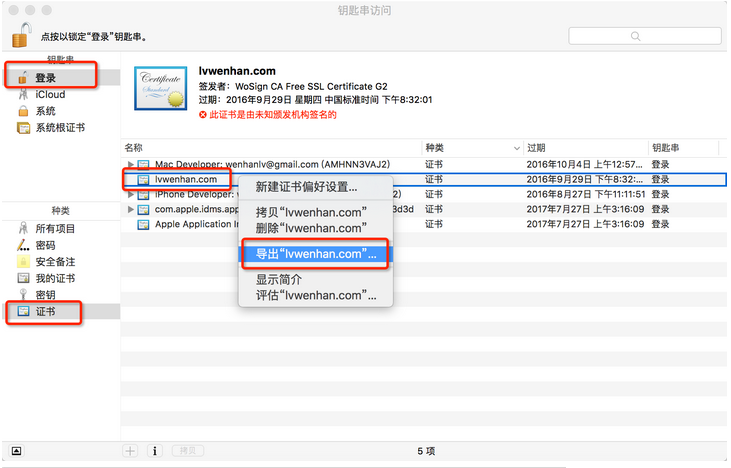Click the info (i) button

click(155, 451)
